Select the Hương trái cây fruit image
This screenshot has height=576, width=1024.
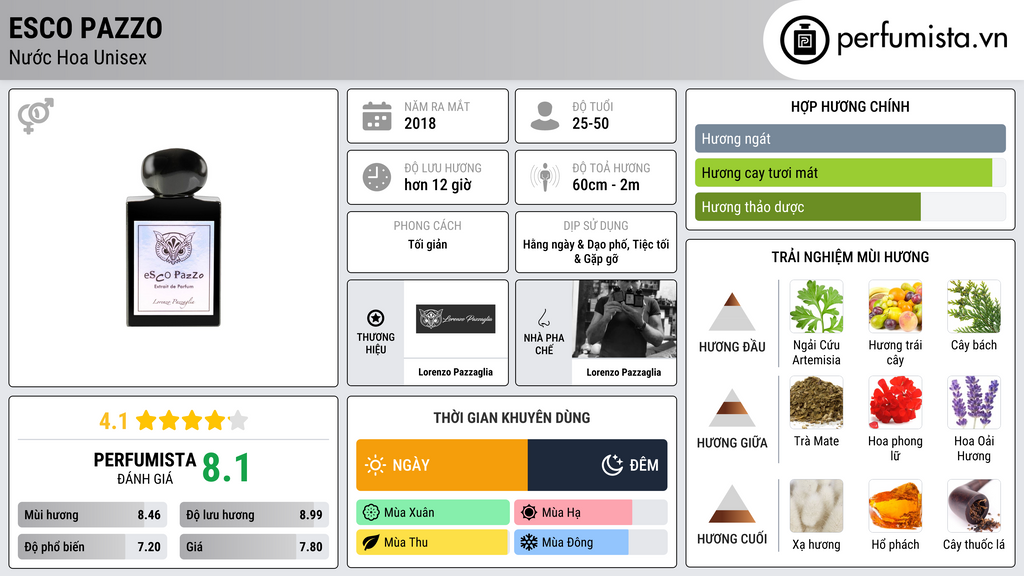coord(895,307)
